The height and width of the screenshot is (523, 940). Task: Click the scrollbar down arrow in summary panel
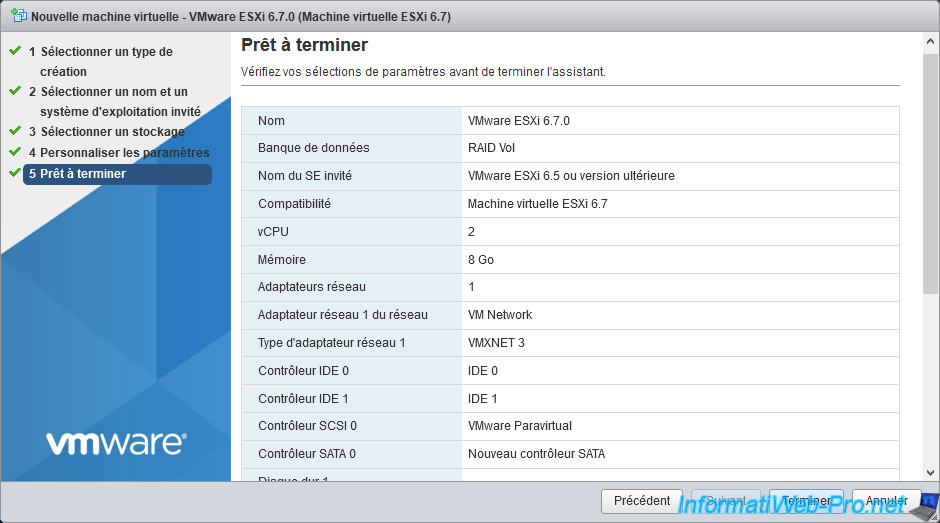pos(931,472)
